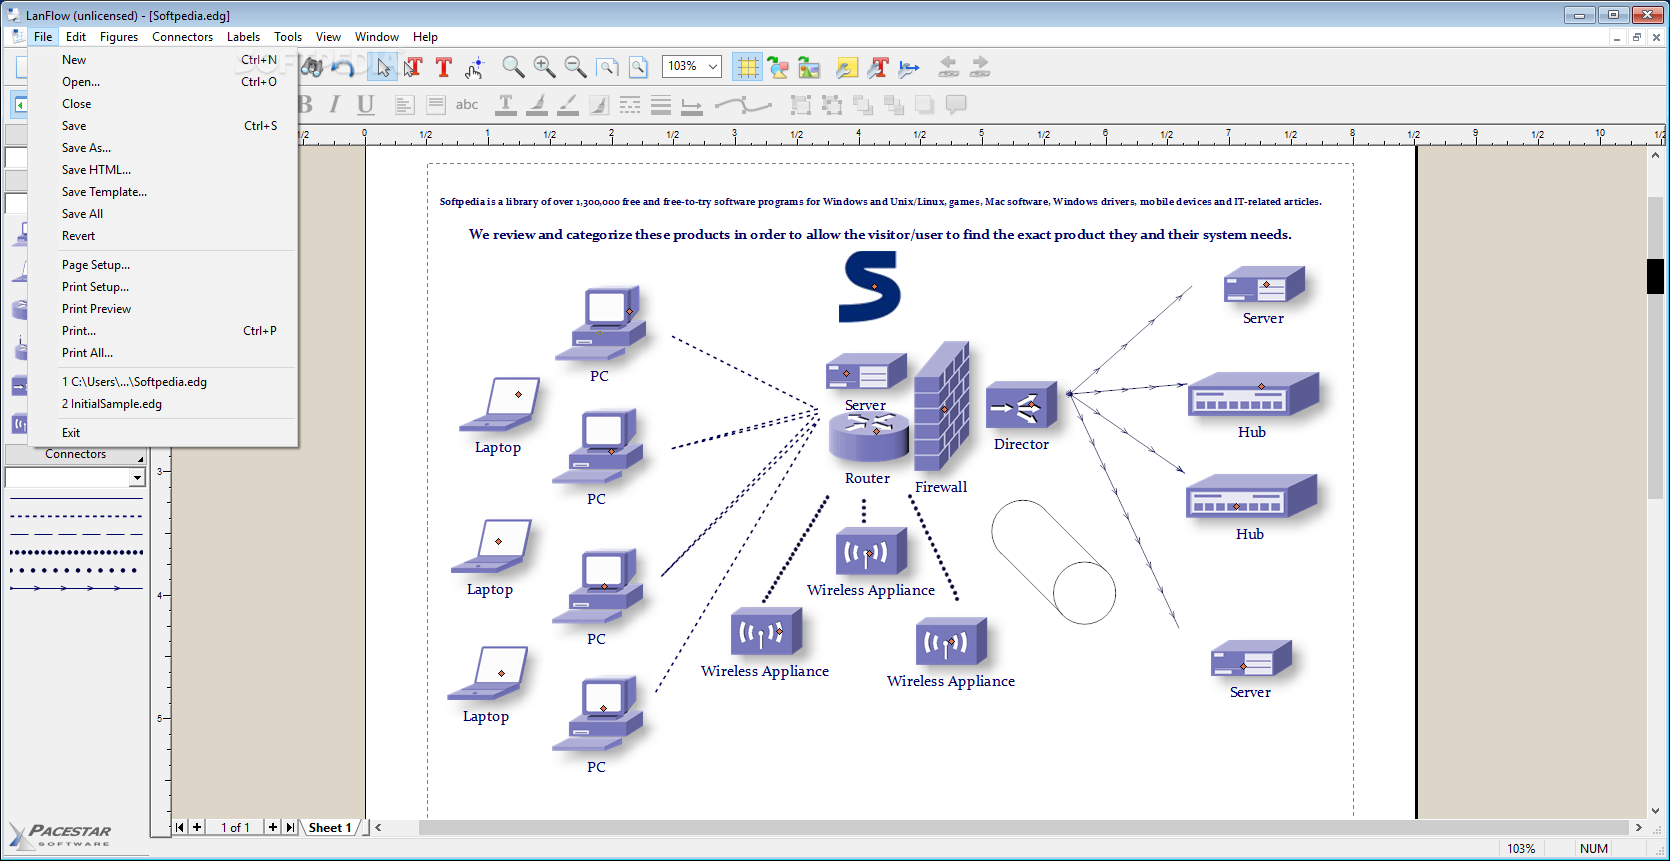This screenshot has height=861, width=1670.
Task: Click the binoculars find icon
Action: coord(313,67)
